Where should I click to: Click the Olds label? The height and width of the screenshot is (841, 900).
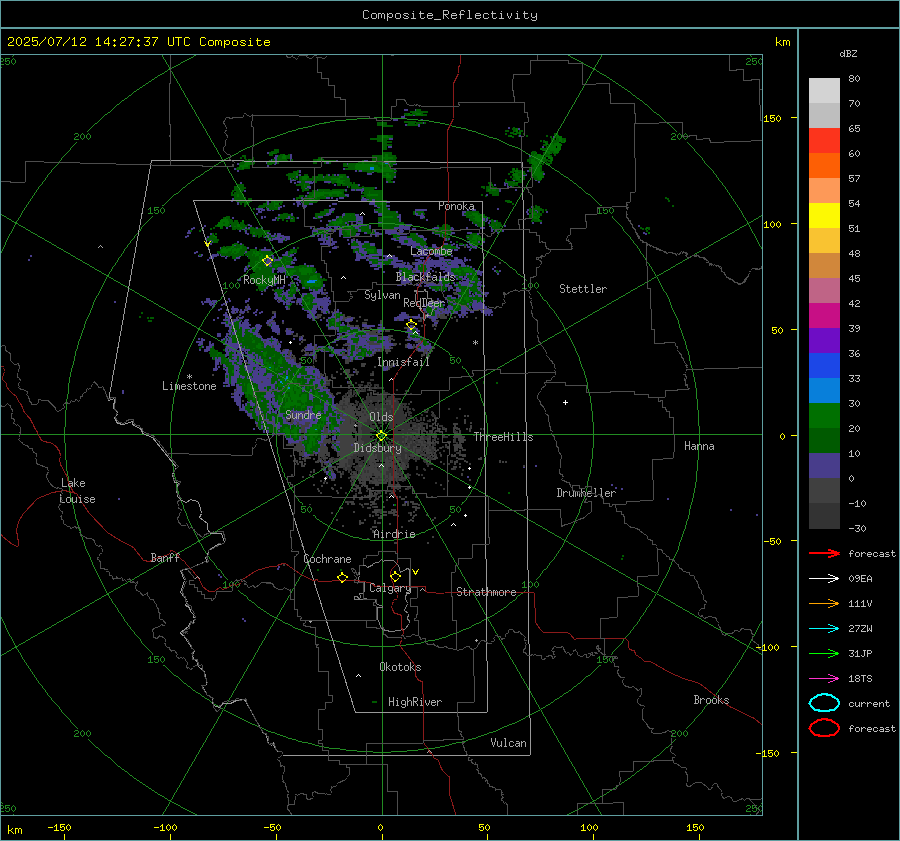(x=381, y=417)
